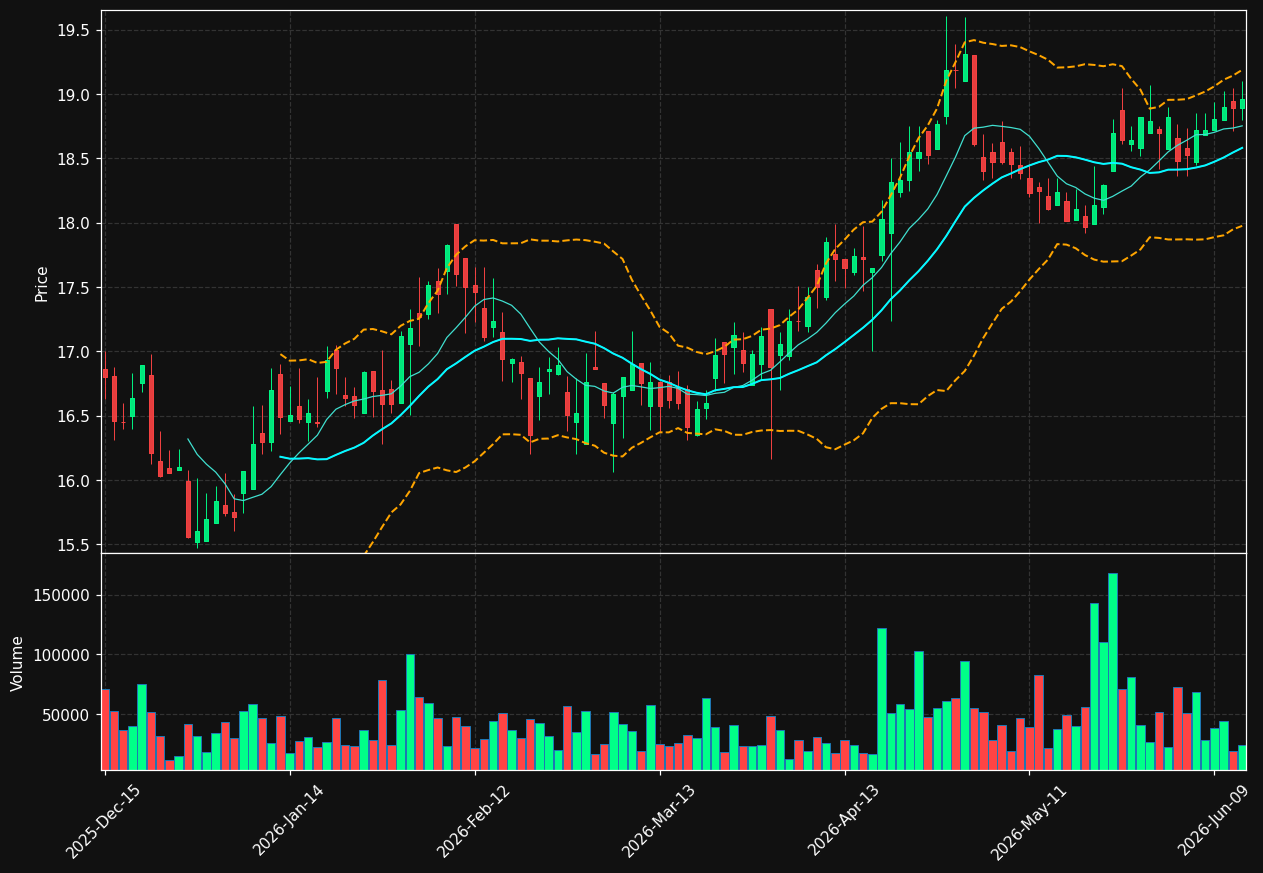Select the 19.5 price tick label
Viewport: 1263px width, 873px height.
tap(75, 30)
